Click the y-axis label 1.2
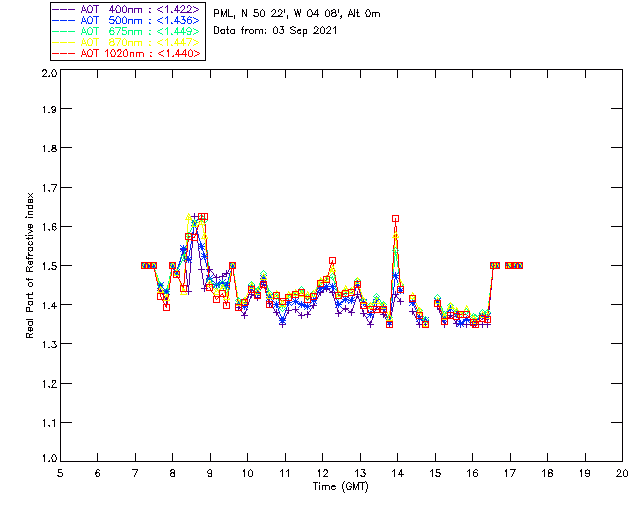Image resolution: width=640 pixels, height=512 pixels. (49, 384)
